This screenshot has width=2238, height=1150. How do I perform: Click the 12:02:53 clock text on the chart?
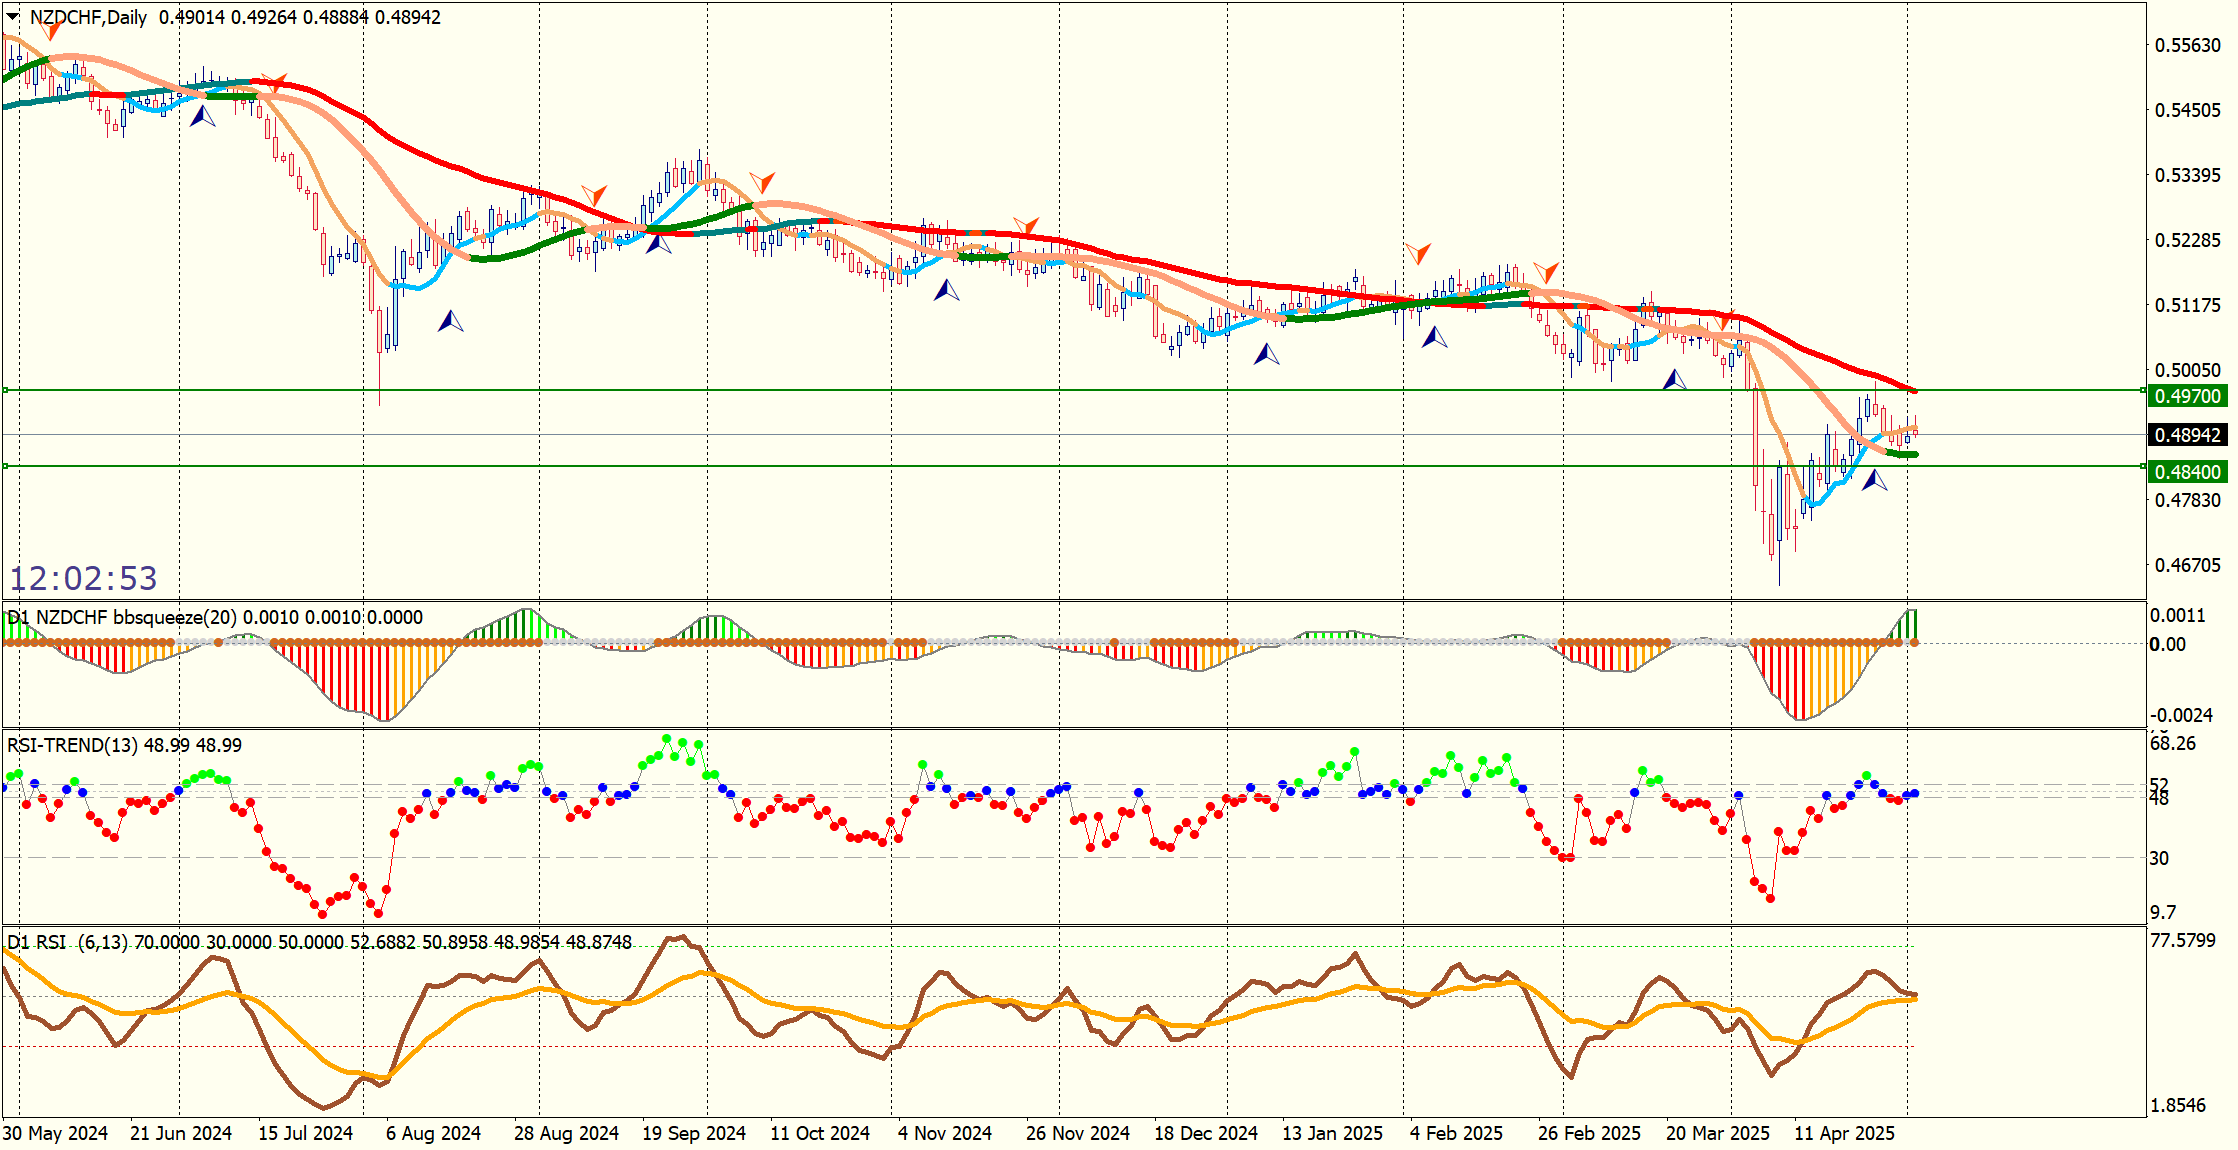[x=84, y=578]
